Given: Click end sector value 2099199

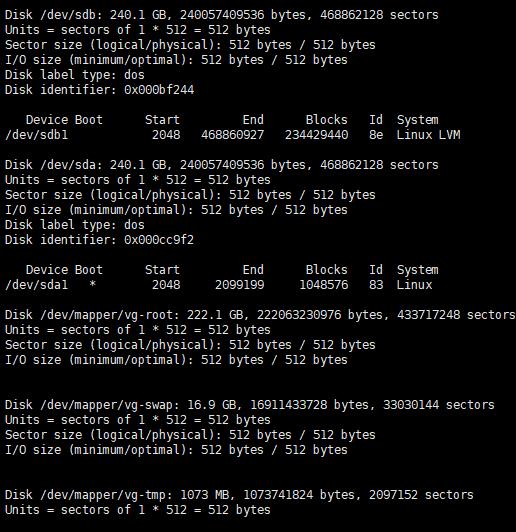Looking at the screenshot, I should pyautogui.click(x=240, y=285).
